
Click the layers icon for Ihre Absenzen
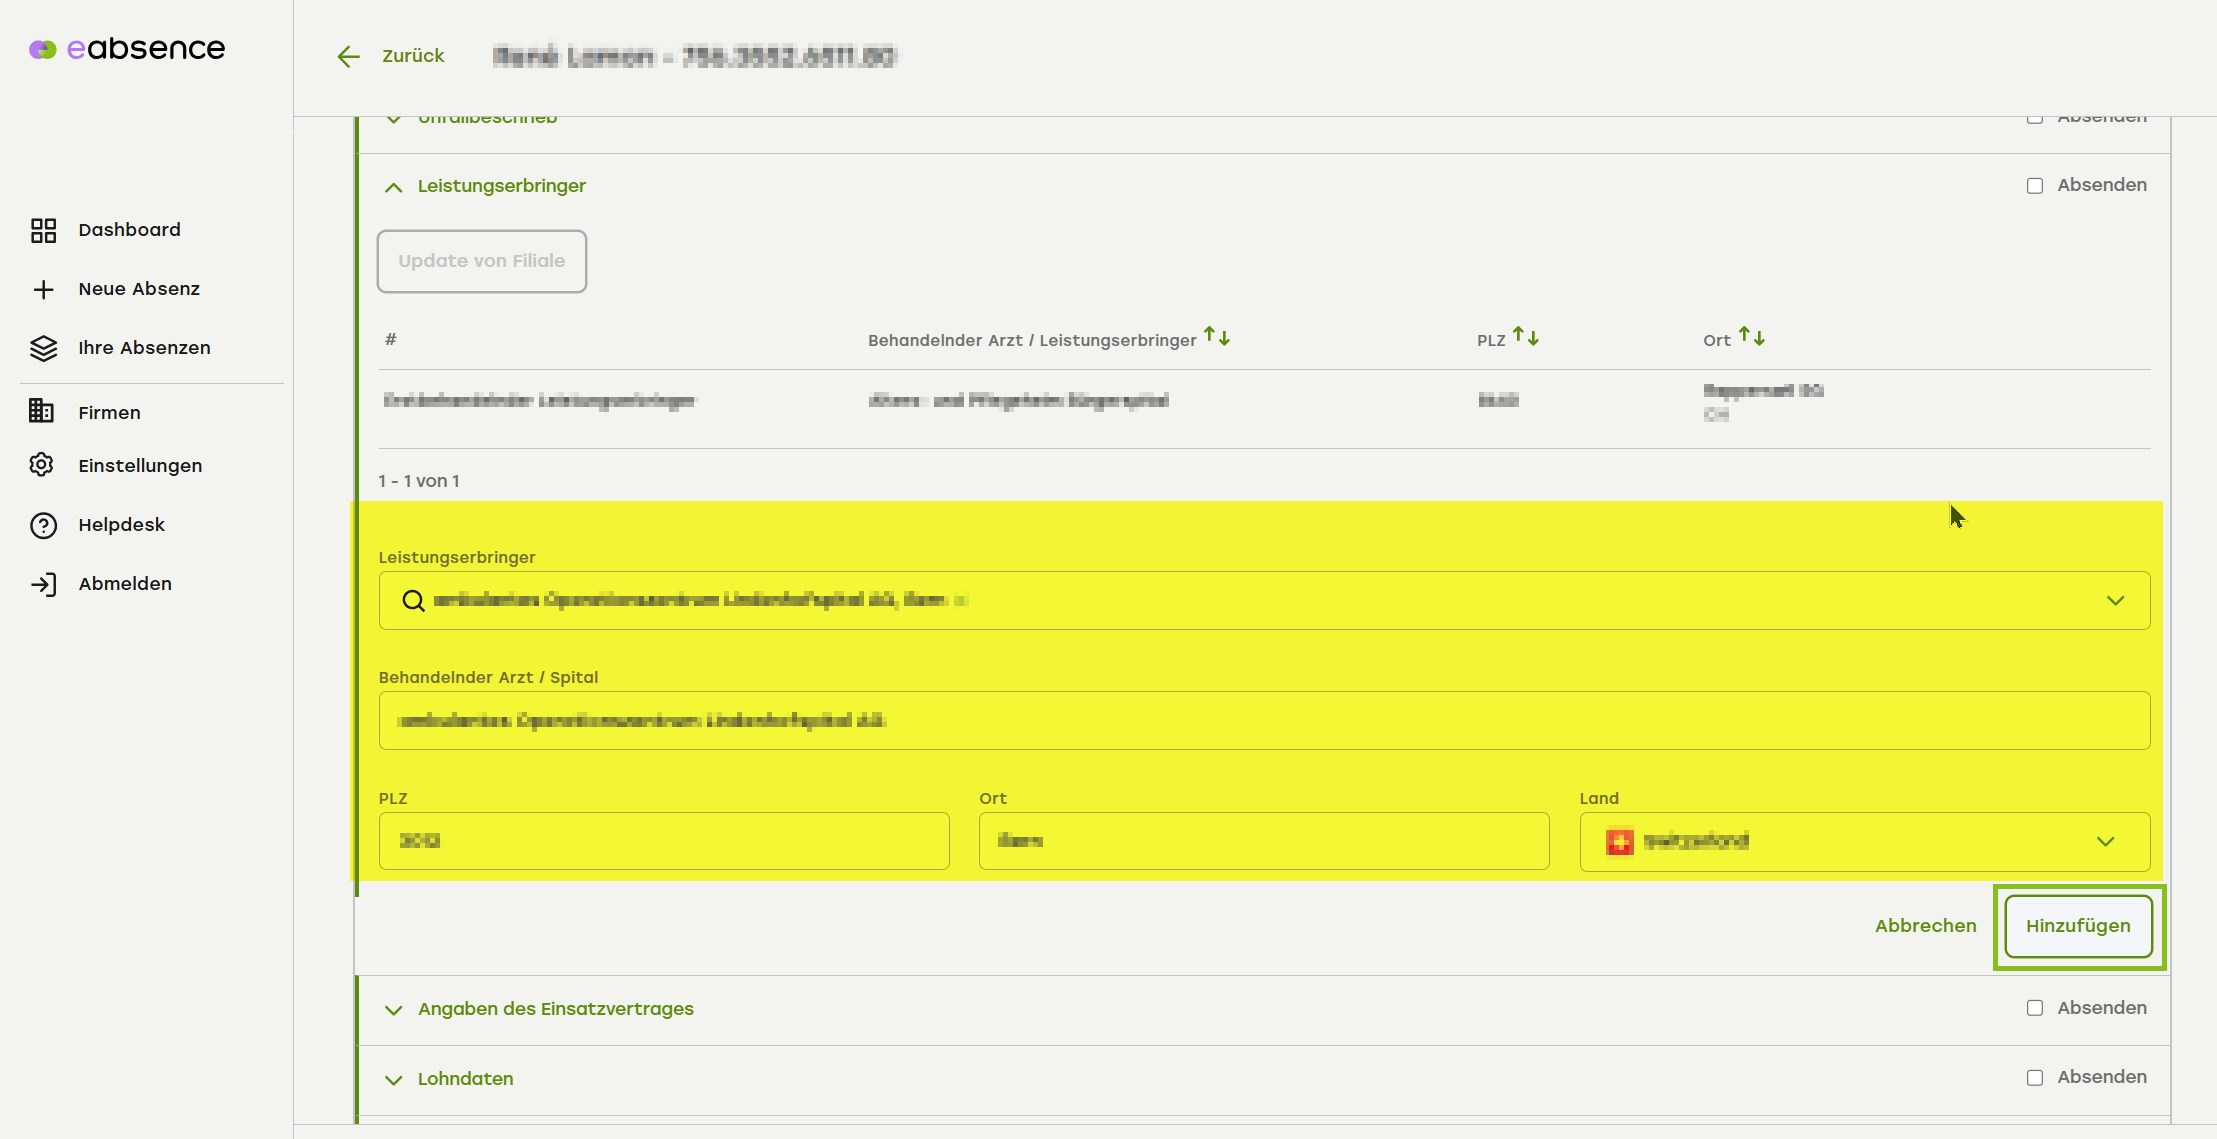[43, 348]
